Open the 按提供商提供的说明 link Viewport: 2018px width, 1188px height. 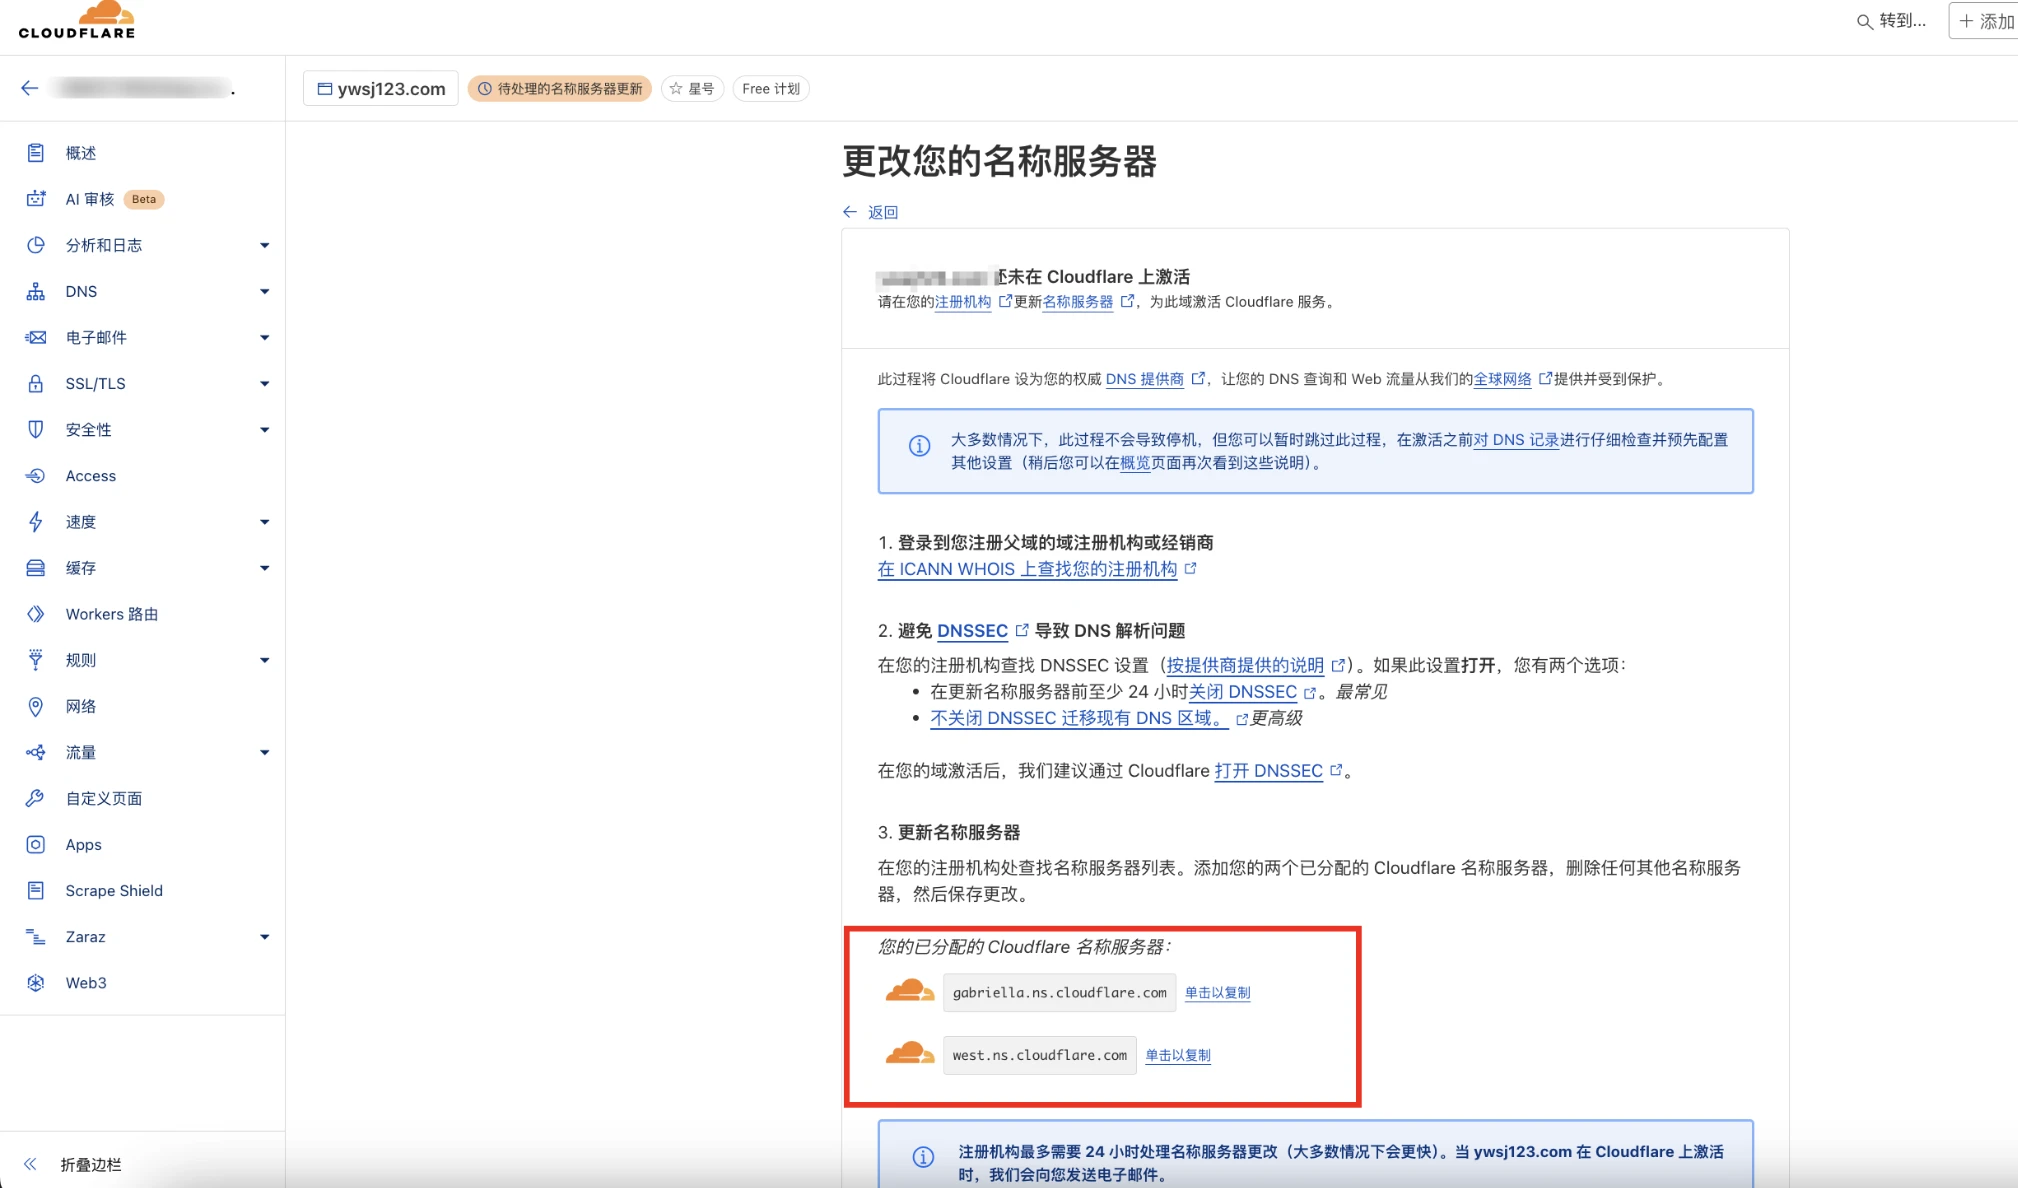1245,665
